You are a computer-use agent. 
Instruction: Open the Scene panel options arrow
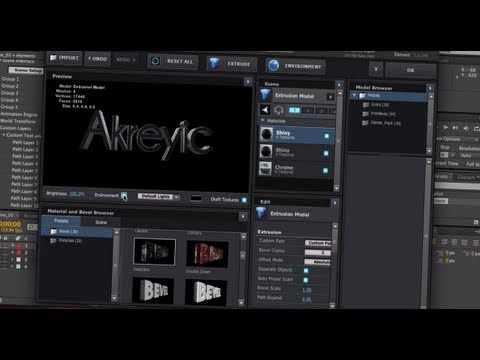pos(339,85)
